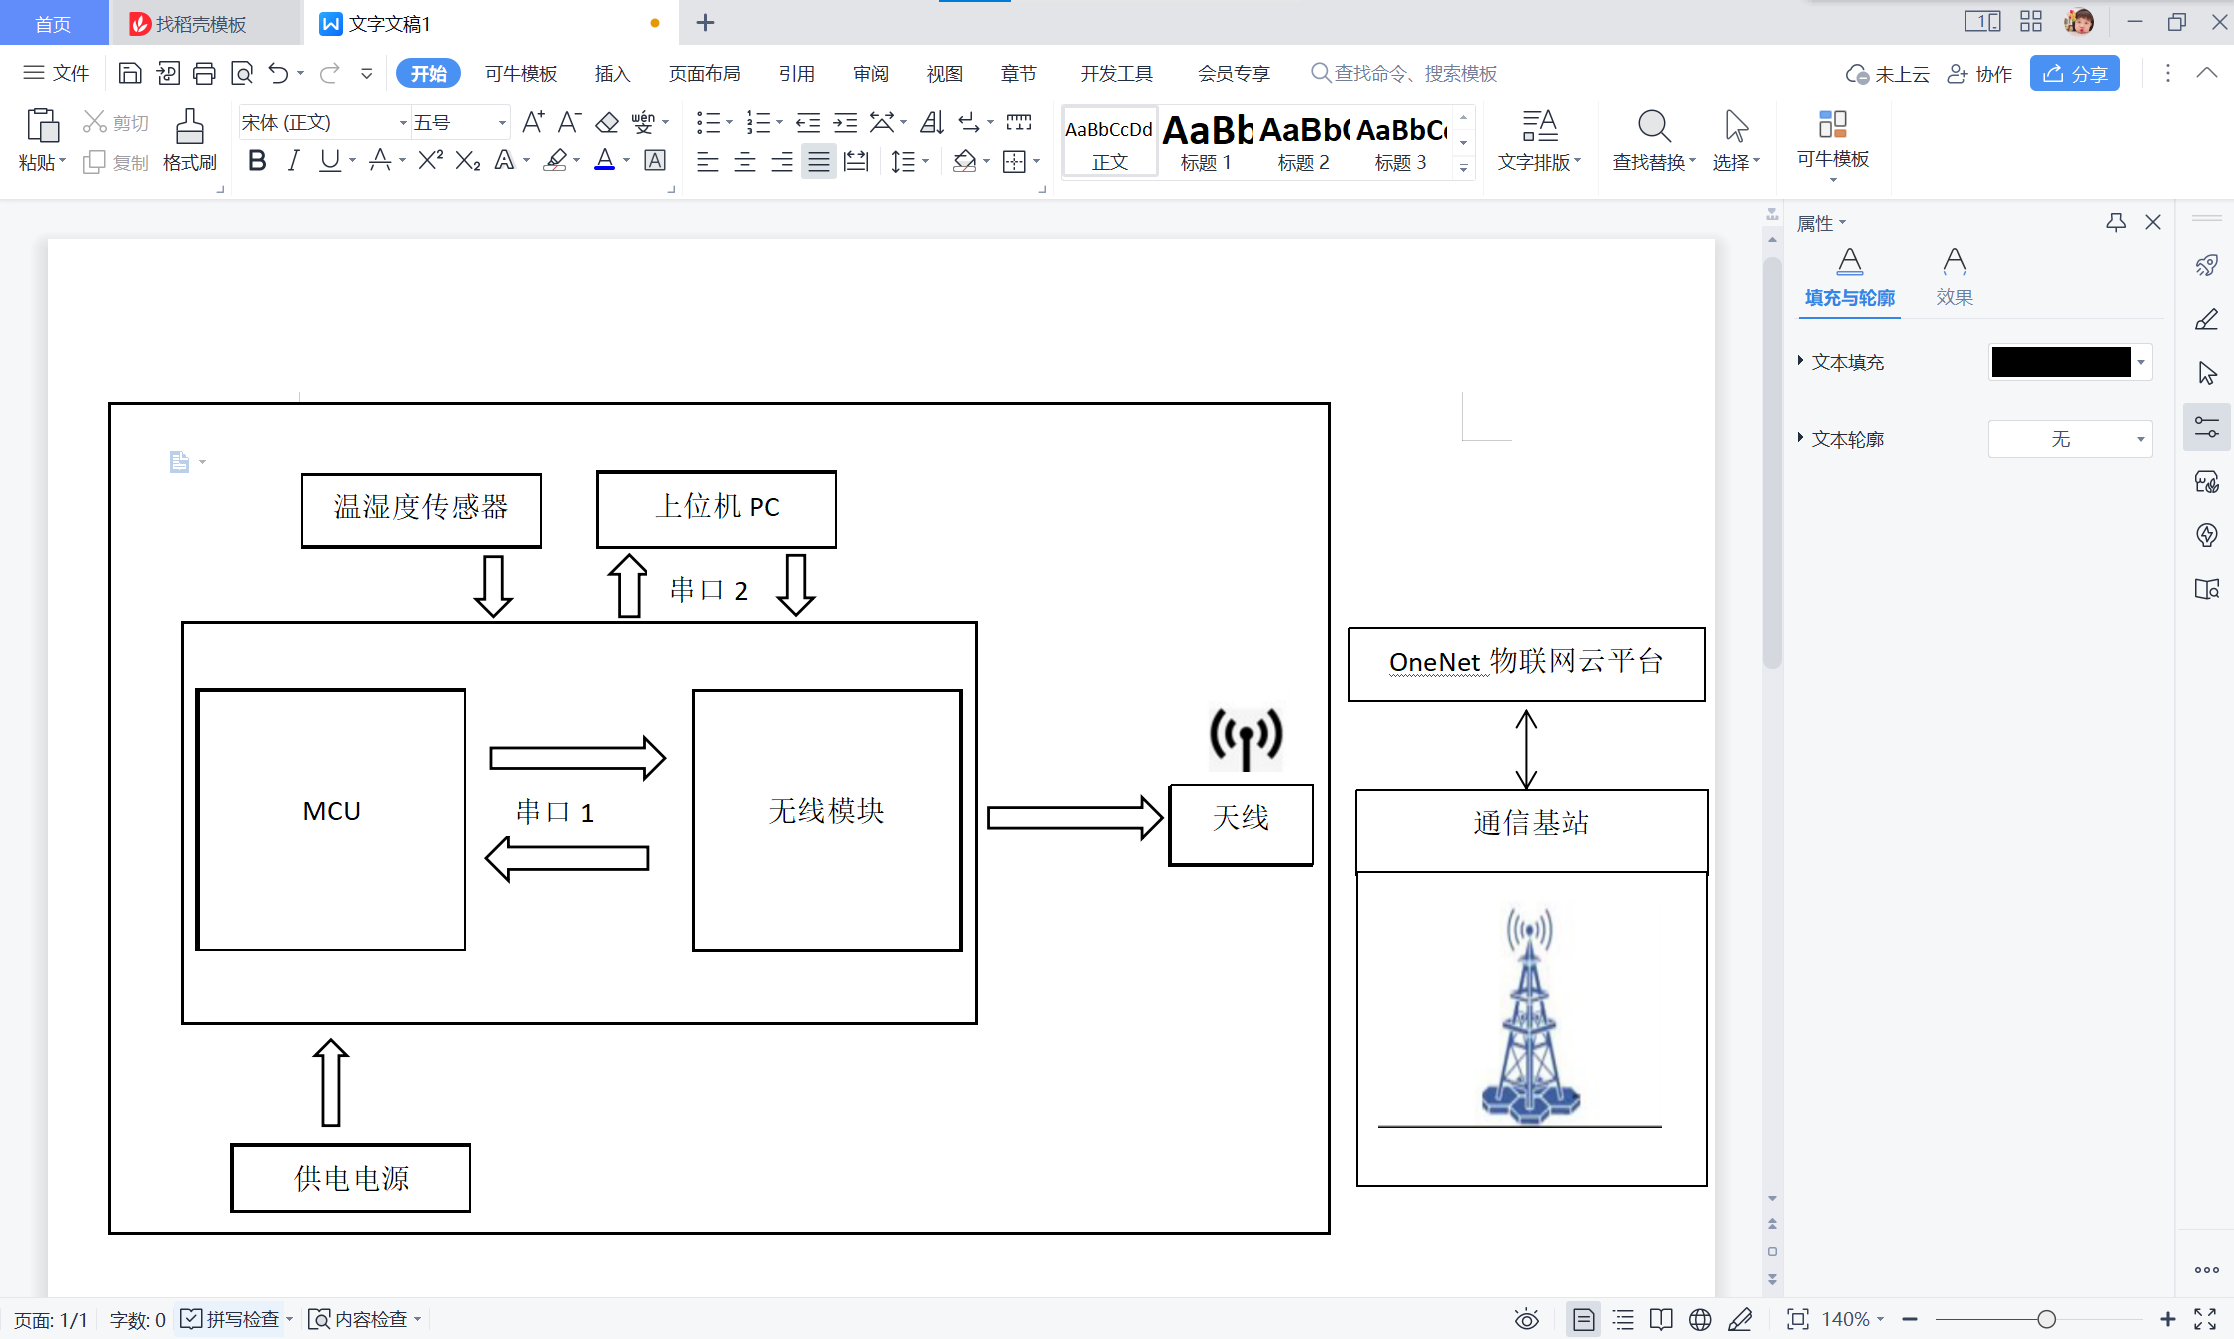The width and height of the screenshot is (2234, 1339).
Task: Click the print icon in the quick toolbar
Action: point(204,73)
